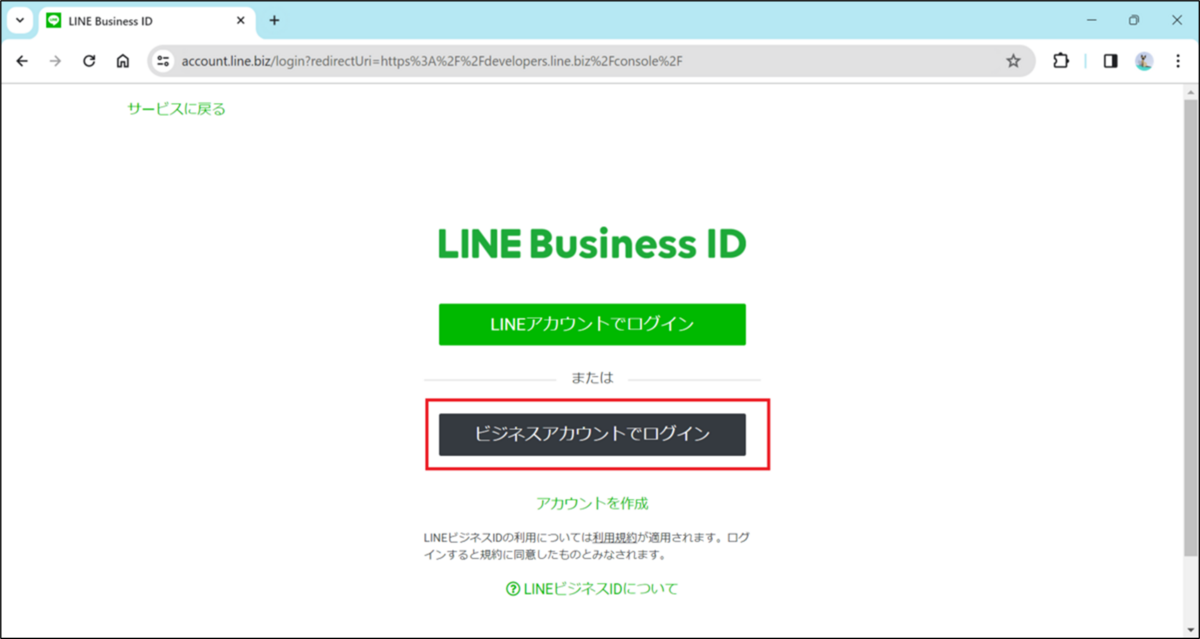Viewport: 1200px width, 639px height.
Task: Click ビジネスアカウントでログイン button
Action: pyautogui.click(x=592, y=434)
